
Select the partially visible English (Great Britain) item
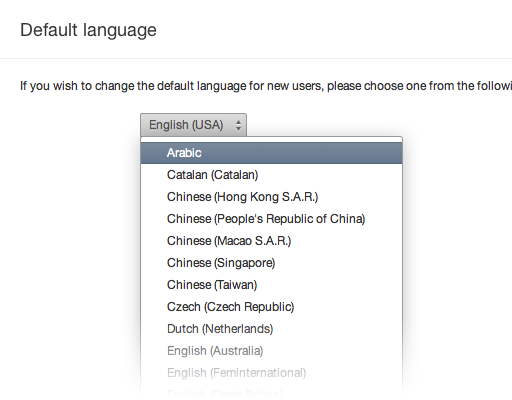click(x=271, y=393)
